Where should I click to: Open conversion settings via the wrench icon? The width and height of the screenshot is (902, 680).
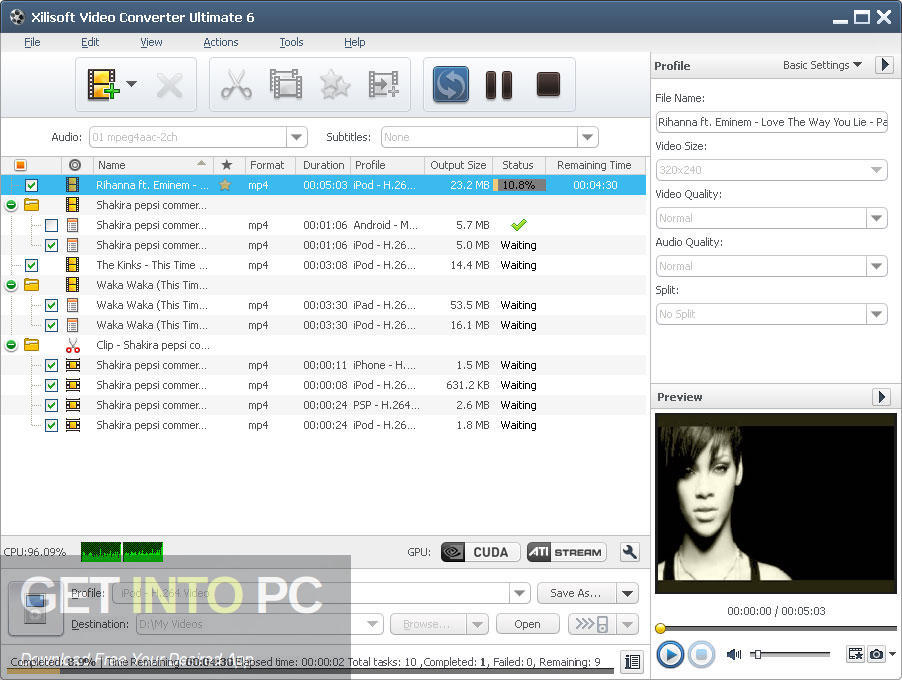(x=629, y=551)
